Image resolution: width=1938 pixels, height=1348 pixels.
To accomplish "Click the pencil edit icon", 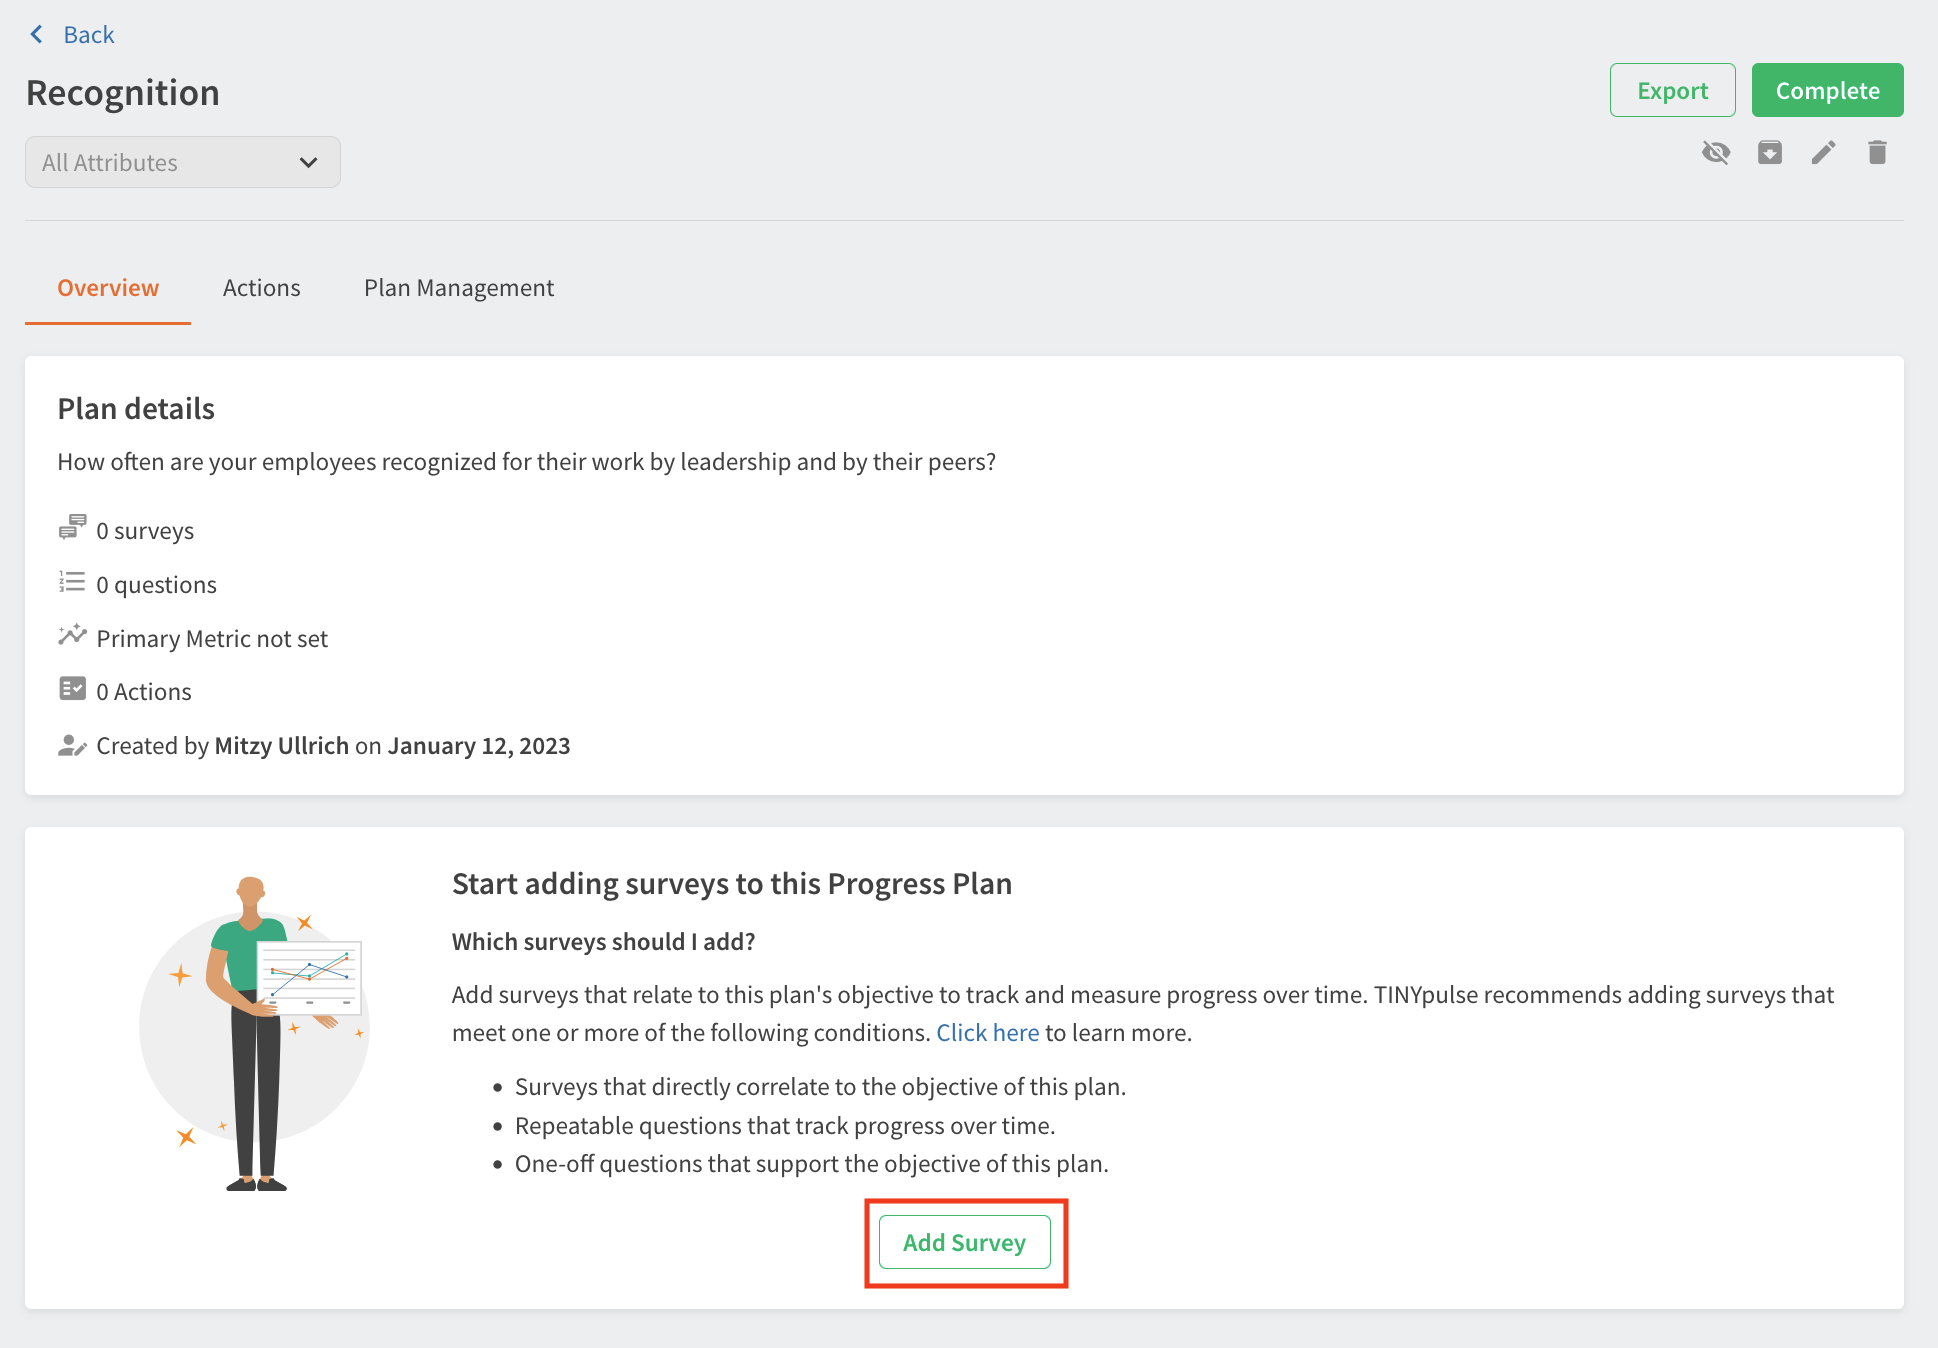I will coord(1823,153).
